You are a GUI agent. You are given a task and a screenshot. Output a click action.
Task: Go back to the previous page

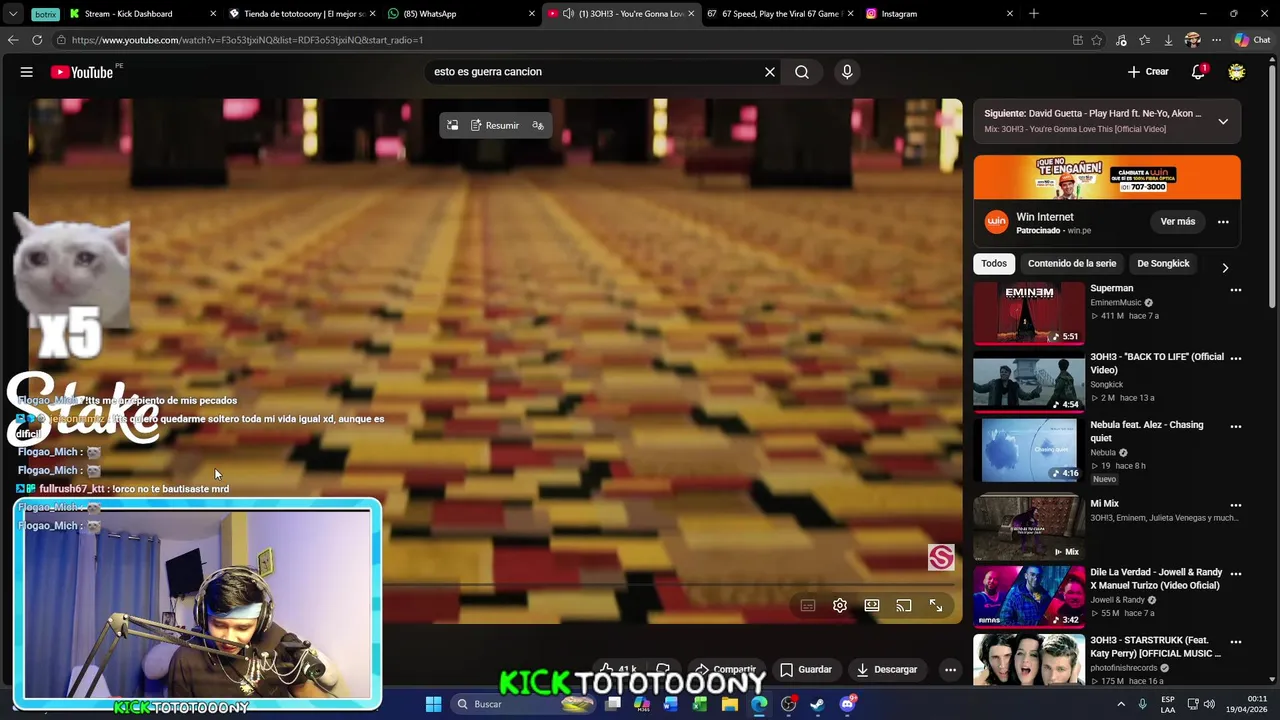coord(13,40)
